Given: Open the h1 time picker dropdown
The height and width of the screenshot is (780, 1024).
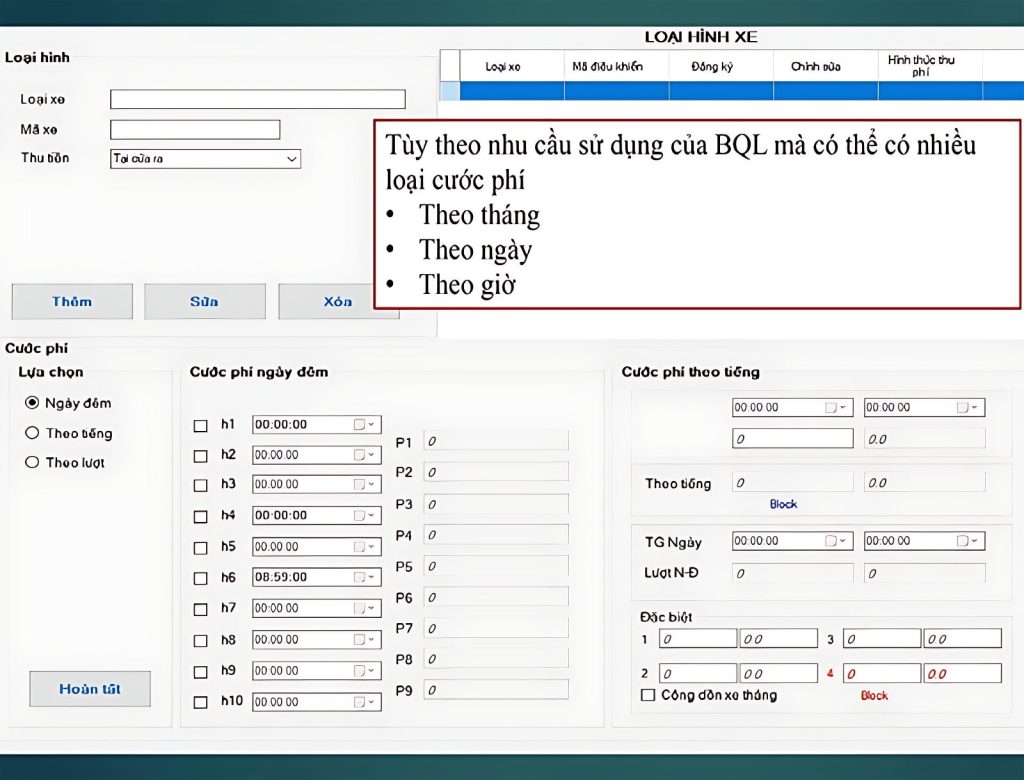Looking at the screenshot, I should (x=372, y=424).
